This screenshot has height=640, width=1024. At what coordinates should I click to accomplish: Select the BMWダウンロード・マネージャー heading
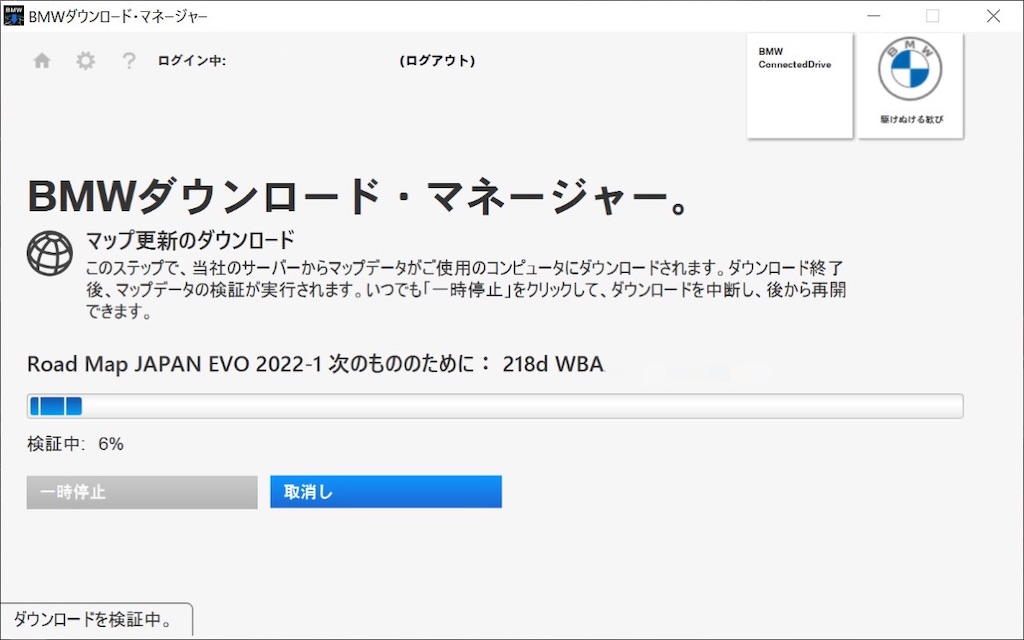point(358,196)
